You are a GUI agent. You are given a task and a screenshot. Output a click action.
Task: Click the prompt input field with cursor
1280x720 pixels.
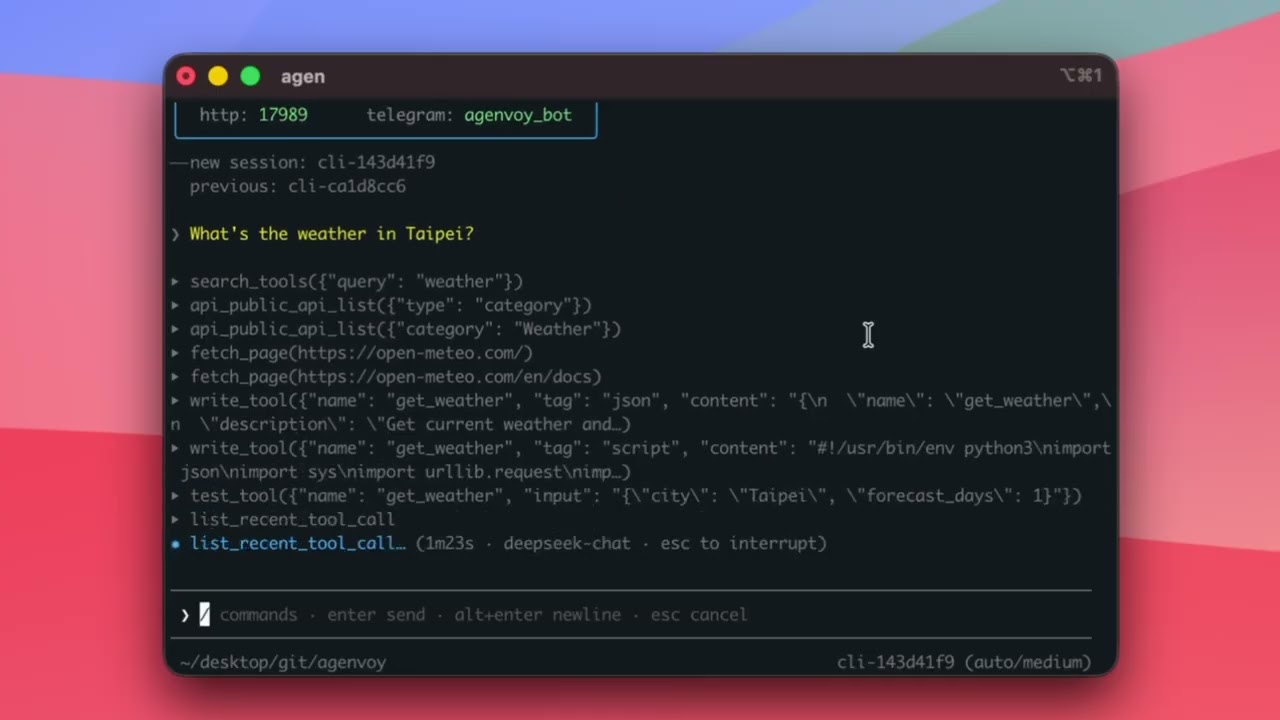point(640,614)
